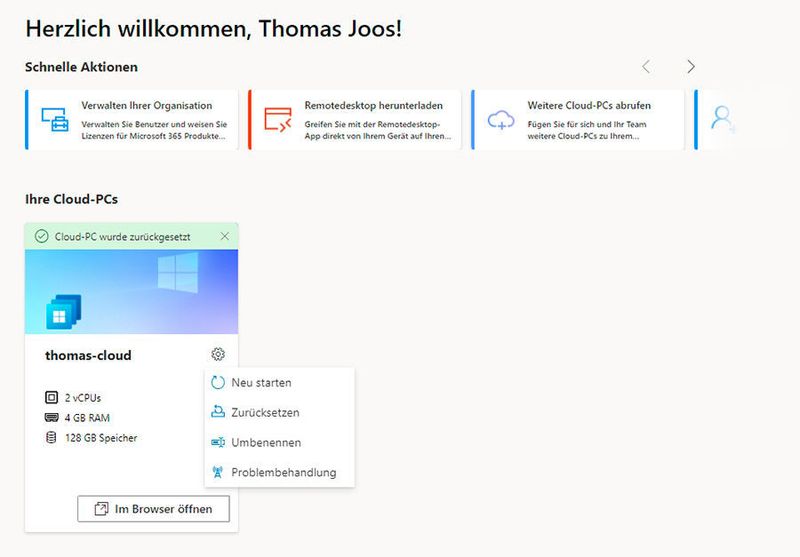Image resolution: width=800 pixels, height=557 pixels.
Task: Click the partially visible add user icon
Action: pyautogui.click(x=722, y=120)
